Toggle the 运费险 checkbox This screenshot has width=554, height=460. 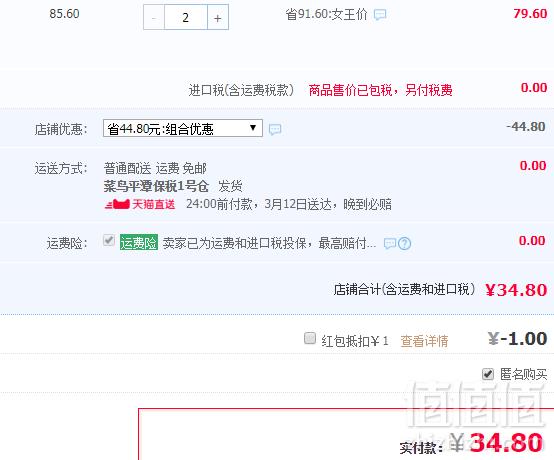[109, 240]
